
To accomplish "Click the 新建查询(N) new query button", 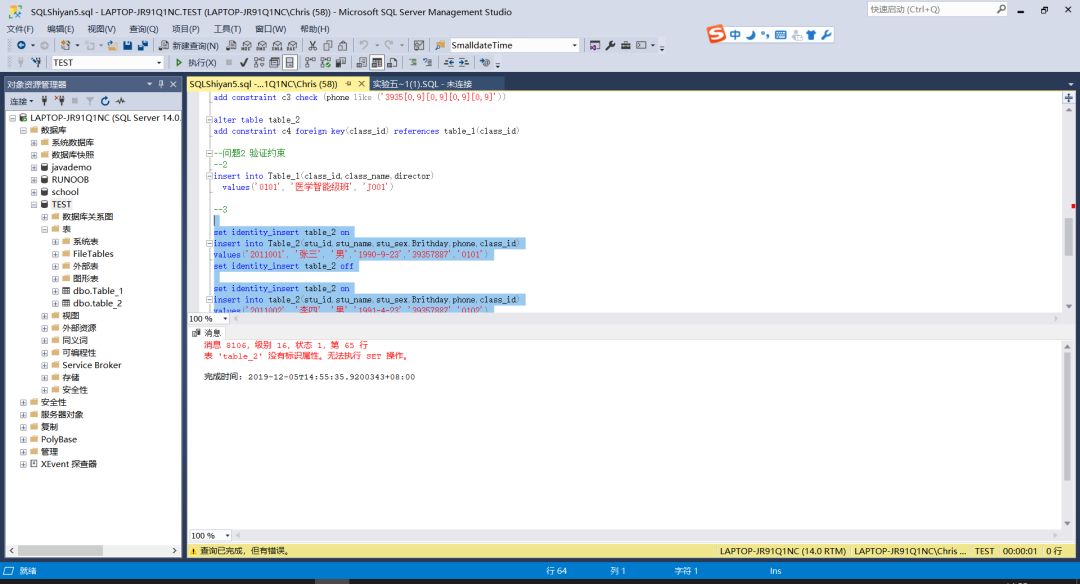I will pos(189,45).
